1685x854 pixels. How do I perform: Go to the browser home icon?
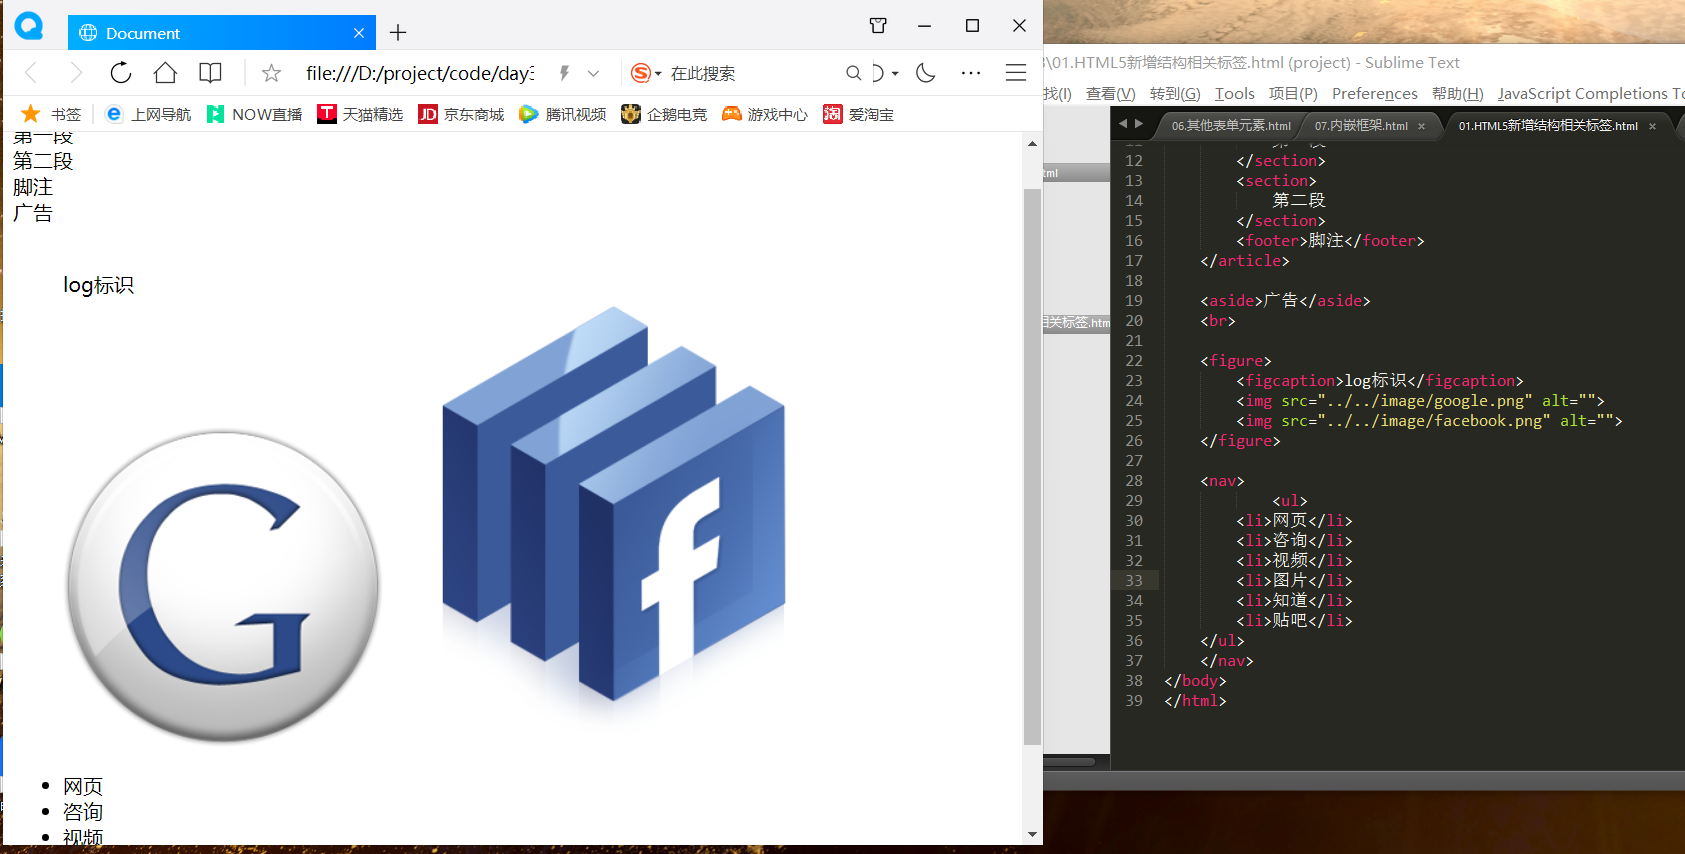point(165,73)
